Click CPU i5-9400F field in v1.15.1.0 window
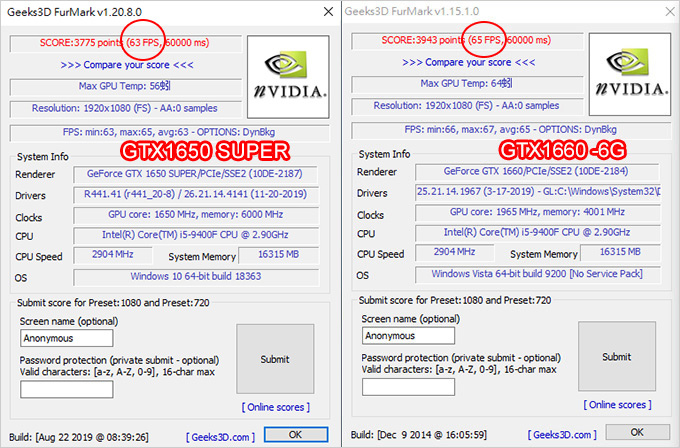 pyautogui.click(x=538, y=232)
